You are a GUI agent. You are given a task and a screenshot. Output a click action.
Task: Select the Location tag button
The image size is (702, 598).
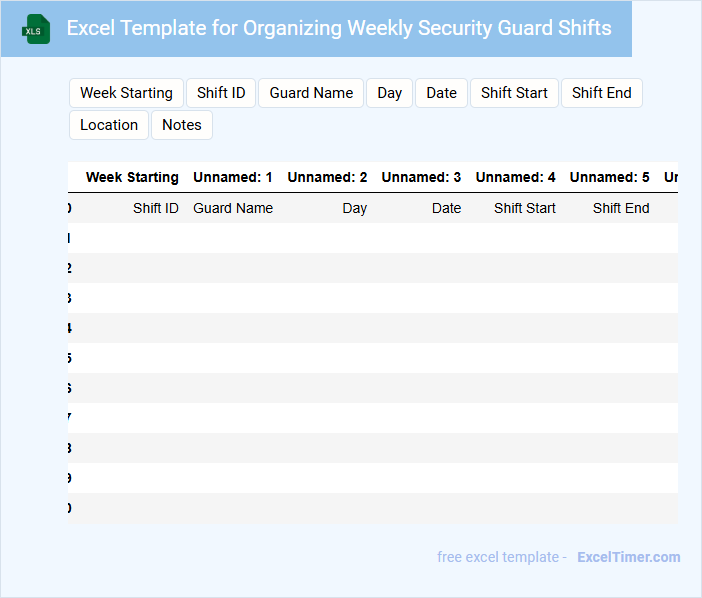(x=109, y=125)
